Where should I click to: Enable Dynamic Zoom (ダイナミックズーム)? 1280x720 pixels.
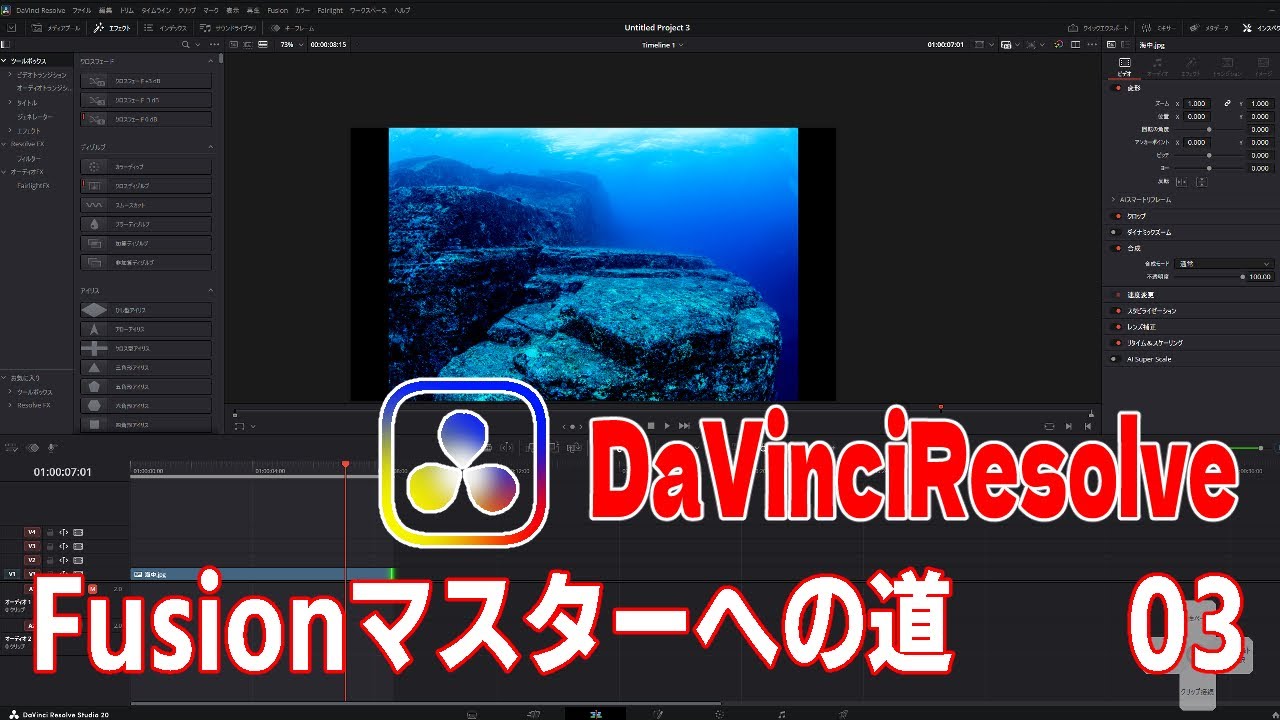(1114, 232)
